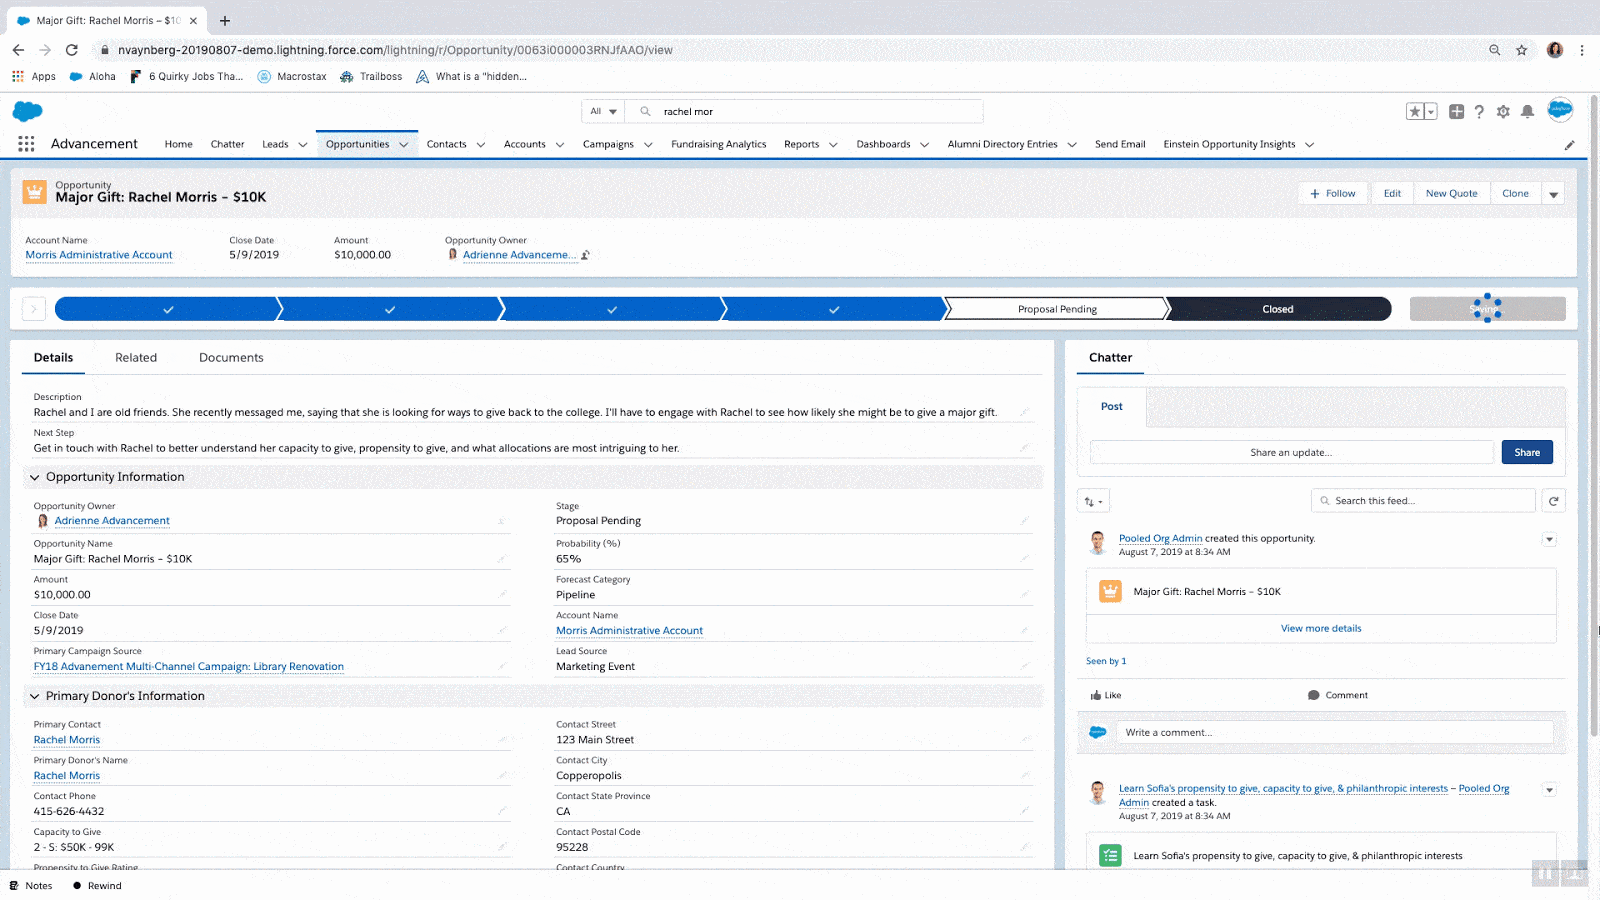The width and height of the screenshot is (1600, 900).
Task: Expand the Opportunities tab dropdown arrow
Action: coord(404,145)
